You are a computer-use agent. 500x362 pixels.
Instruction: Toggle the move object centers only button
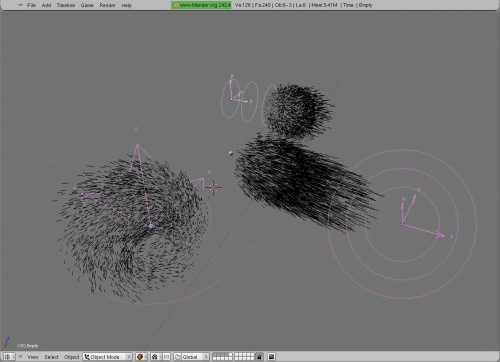point(167,357)
